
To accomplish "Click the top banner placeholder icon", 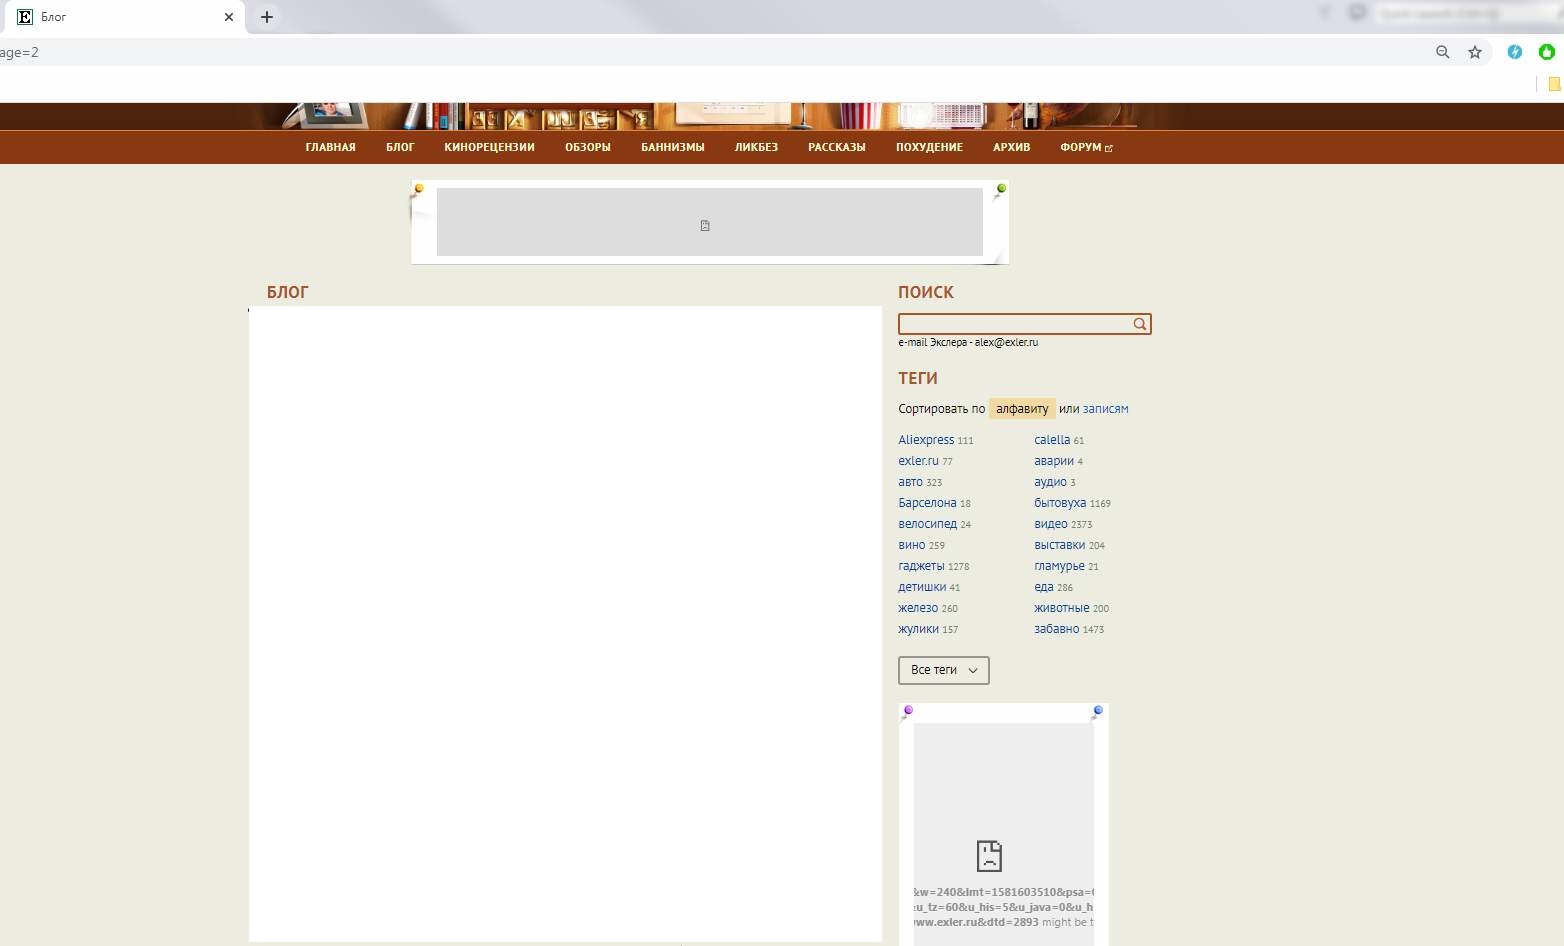I will pos(705,226).
